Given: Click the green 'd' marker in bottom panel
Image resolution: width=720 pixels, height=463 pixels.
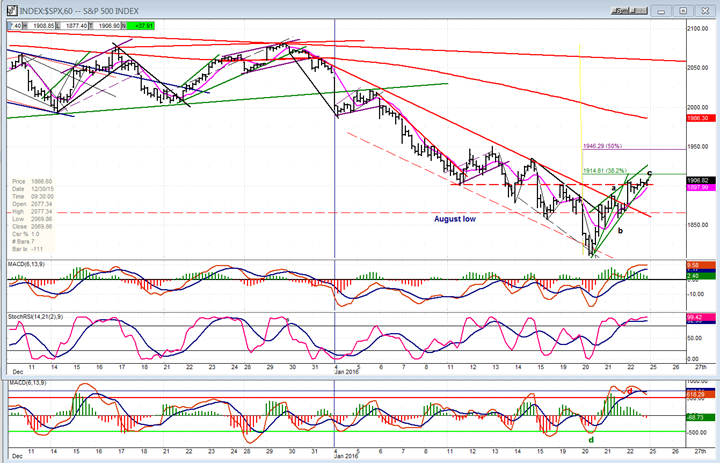Looking at the screenshot, I should coord(591,439).
